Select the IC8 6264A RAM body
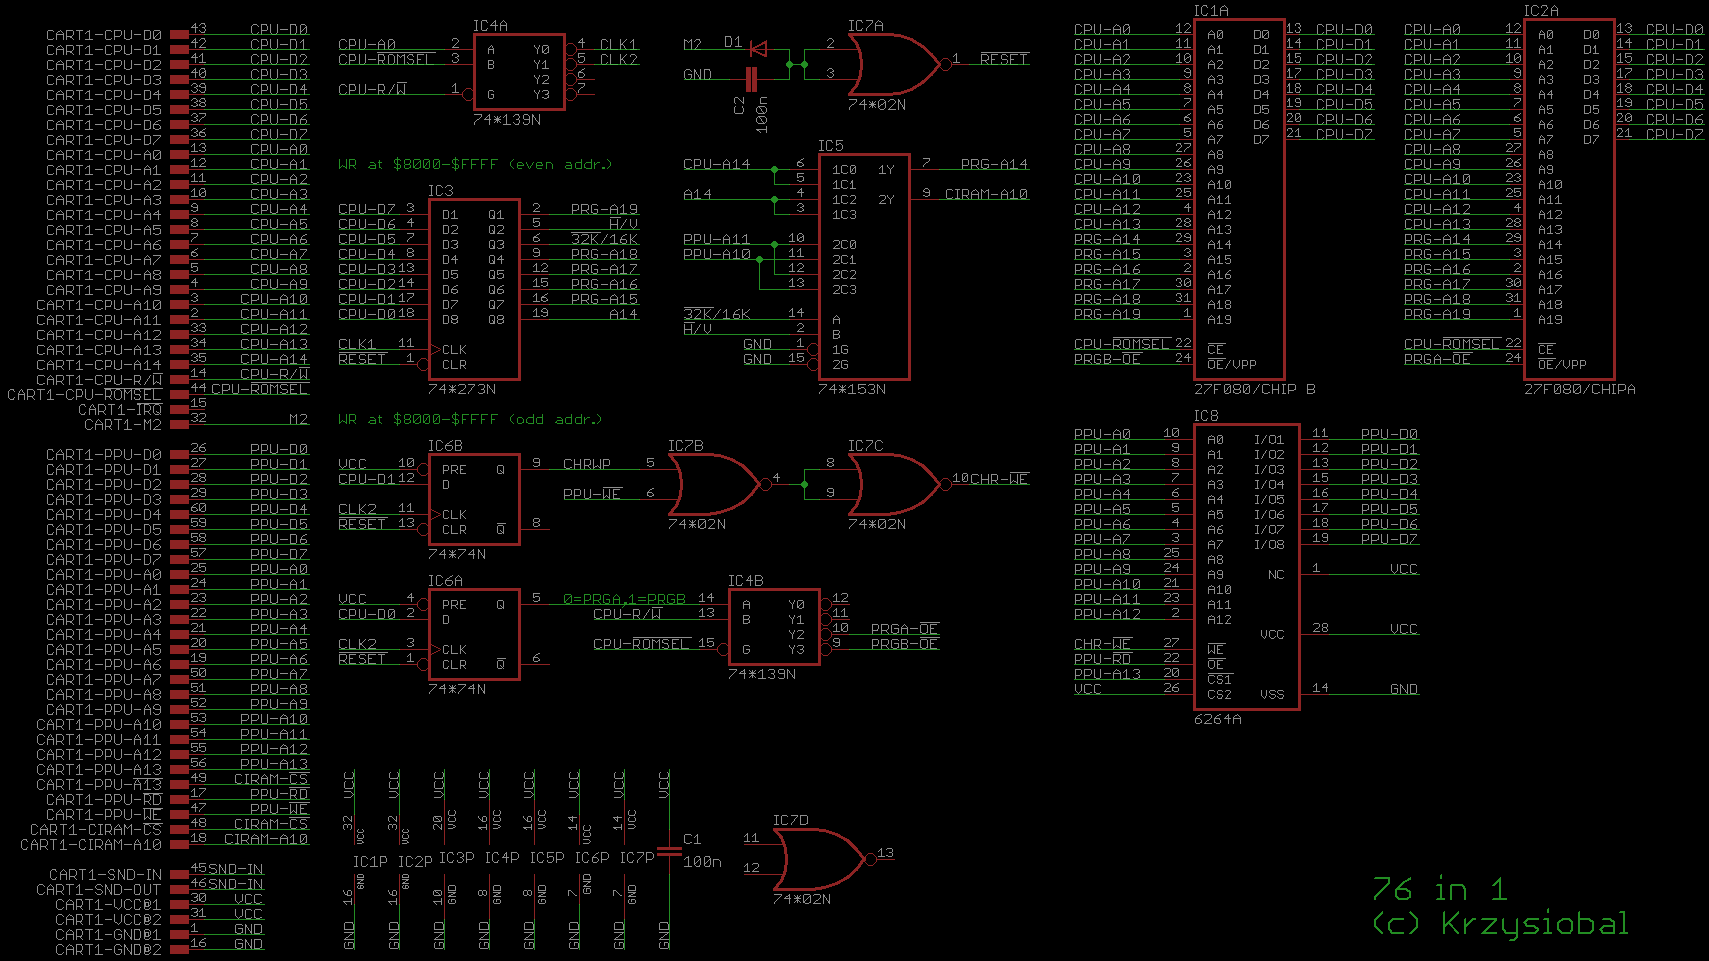The image size is (1709, 961). coord(1246,567)
